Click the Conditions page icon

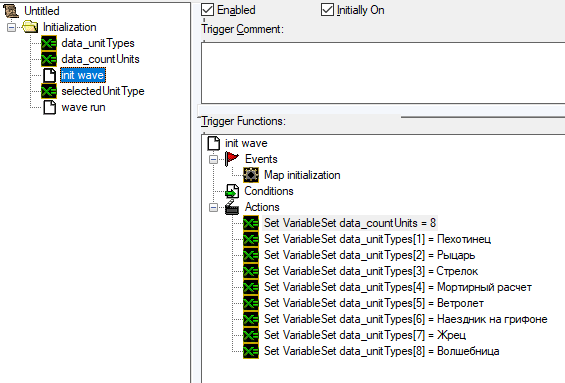(232, 191)
